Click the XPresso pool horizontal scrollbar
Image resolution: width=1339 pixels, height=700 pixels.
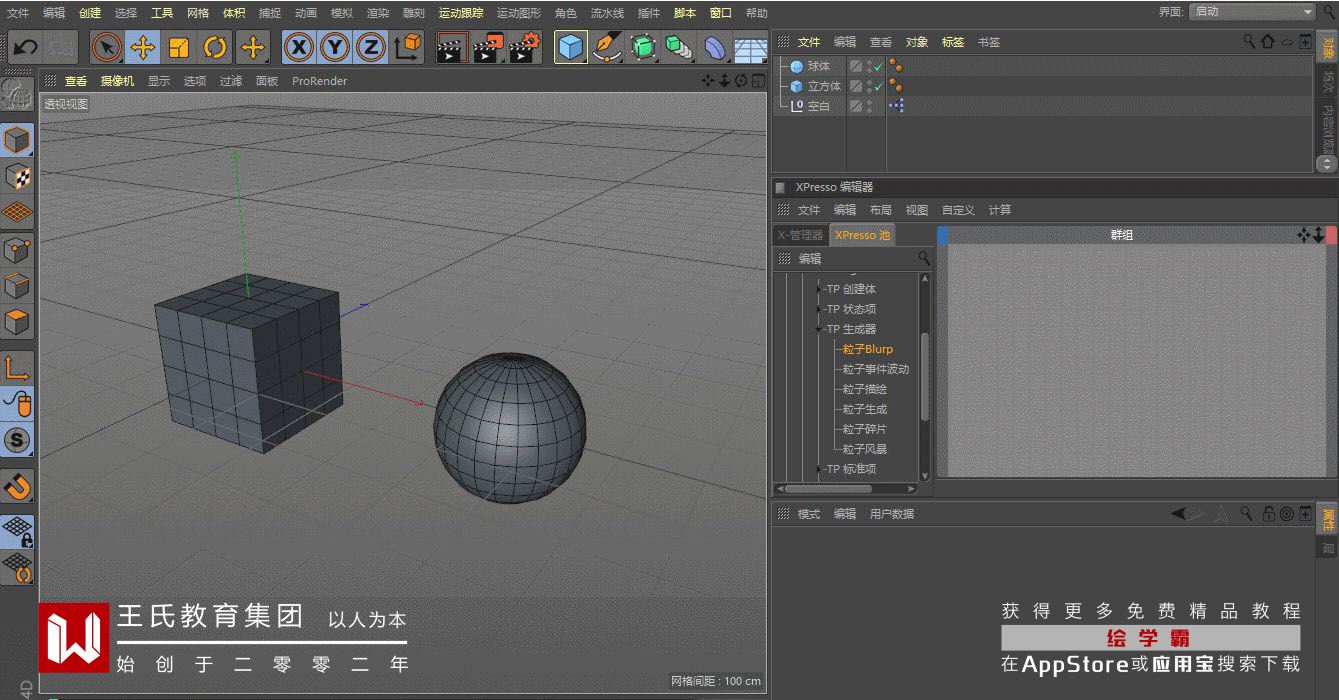click(828, 489)
